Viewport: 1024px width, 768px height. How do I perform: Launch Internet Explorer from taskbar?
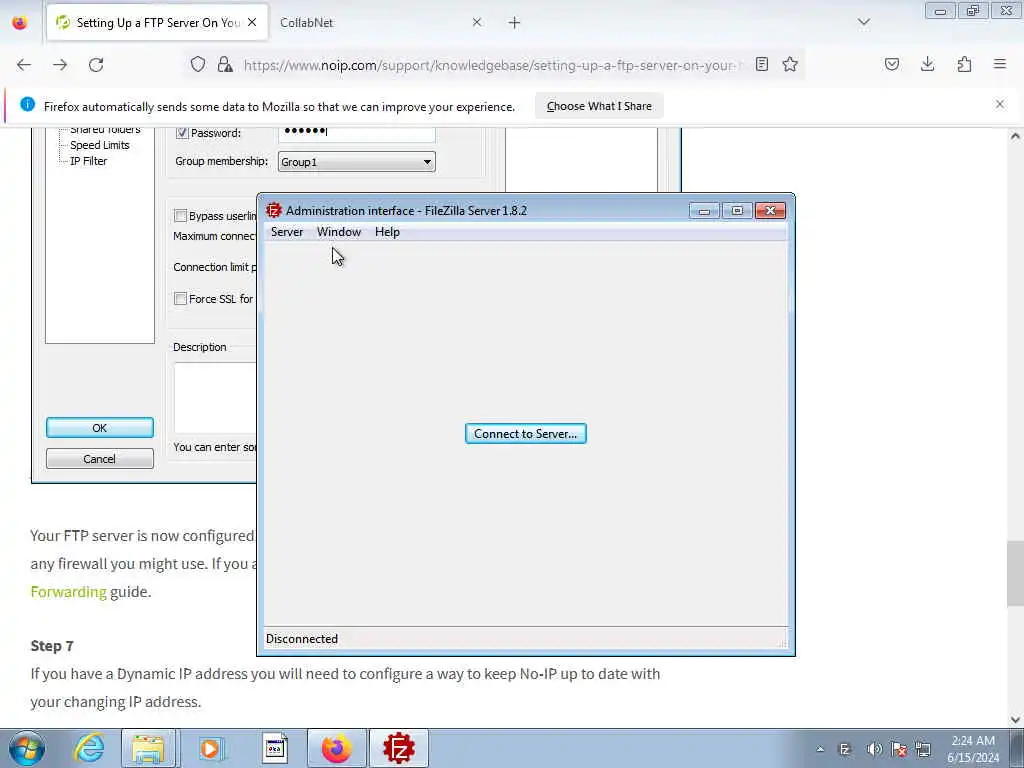[89, 748]
